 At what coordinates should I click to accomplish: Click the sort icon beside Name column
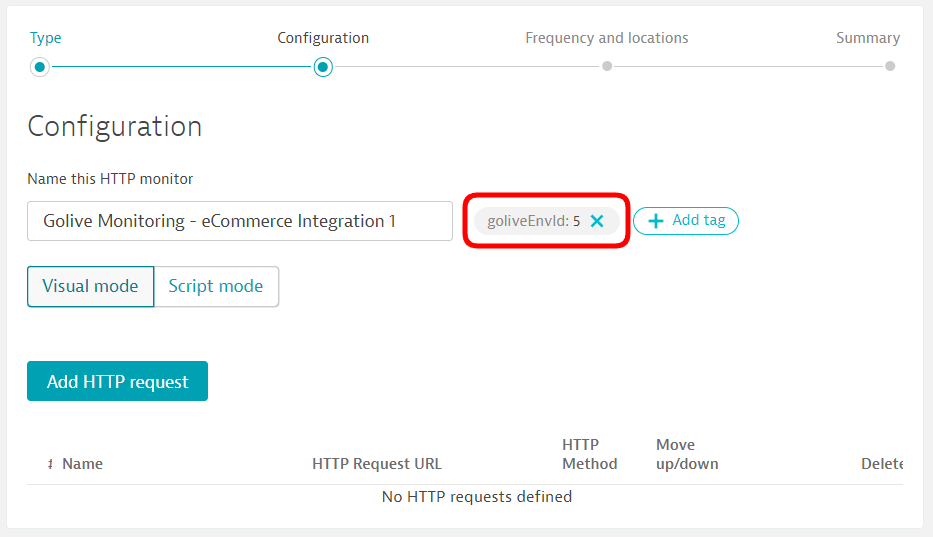coord(50,465)
